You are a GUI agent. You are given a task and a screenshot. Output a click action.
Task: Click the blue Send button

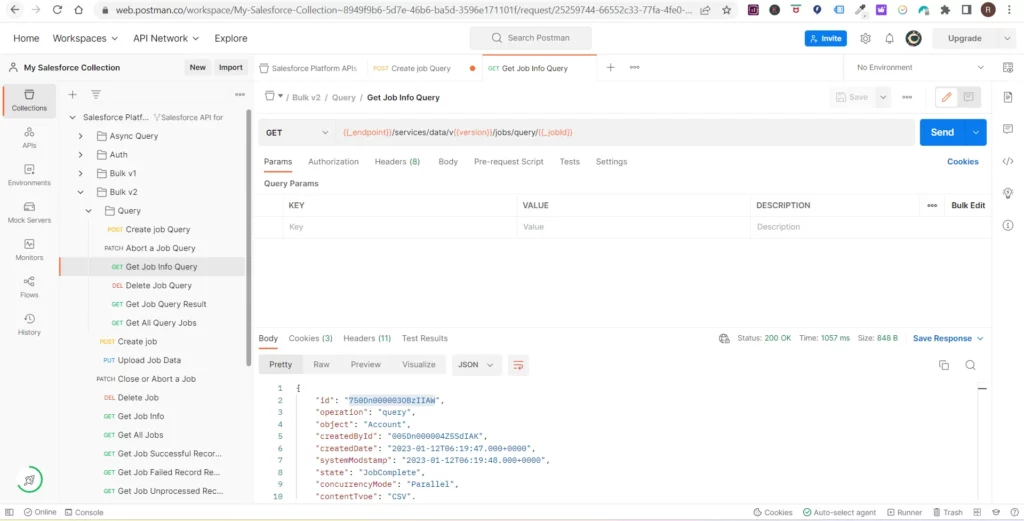942,133
